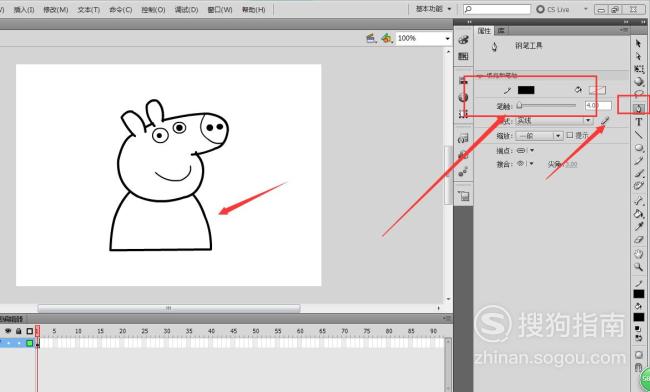This screenshot has height=392, width=650.
Task: Open the 文本(T) menu
Action: (x=89, y=10)
